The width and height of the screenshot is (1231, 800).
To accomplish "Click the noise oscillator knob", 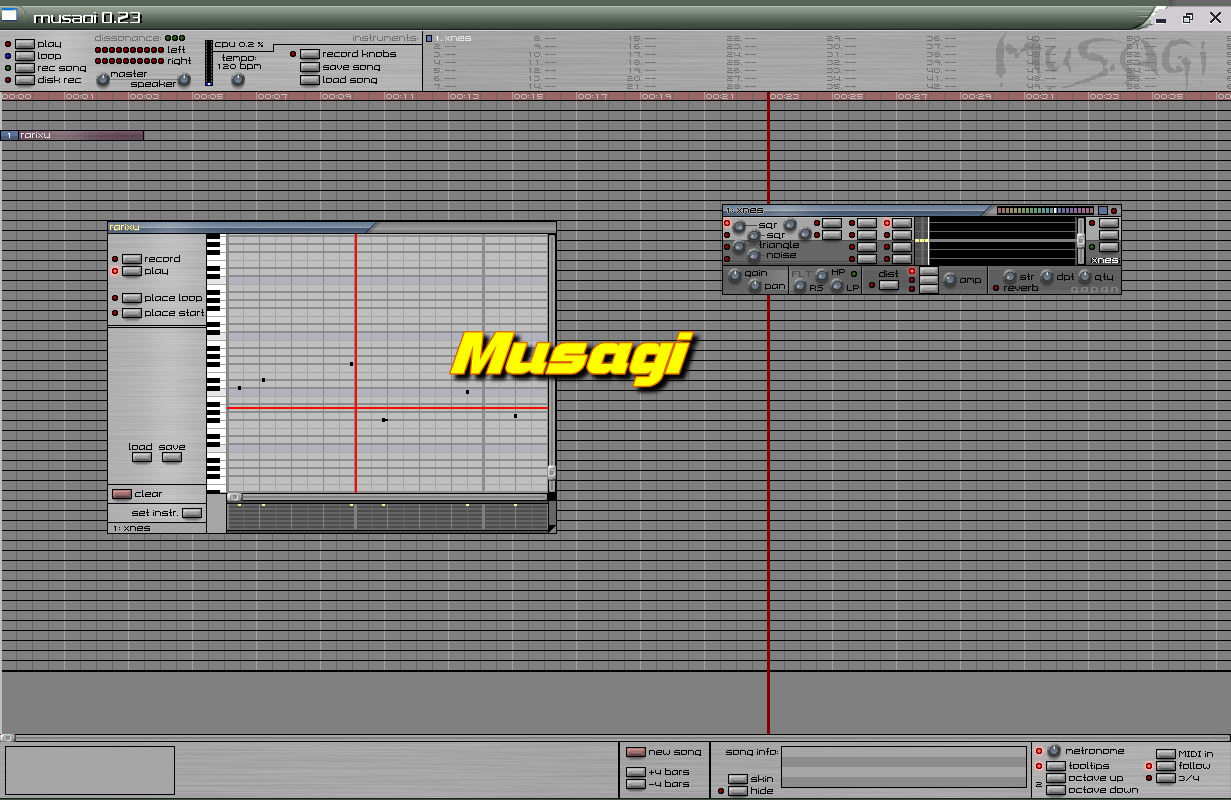I will click(x=754, y=256).
